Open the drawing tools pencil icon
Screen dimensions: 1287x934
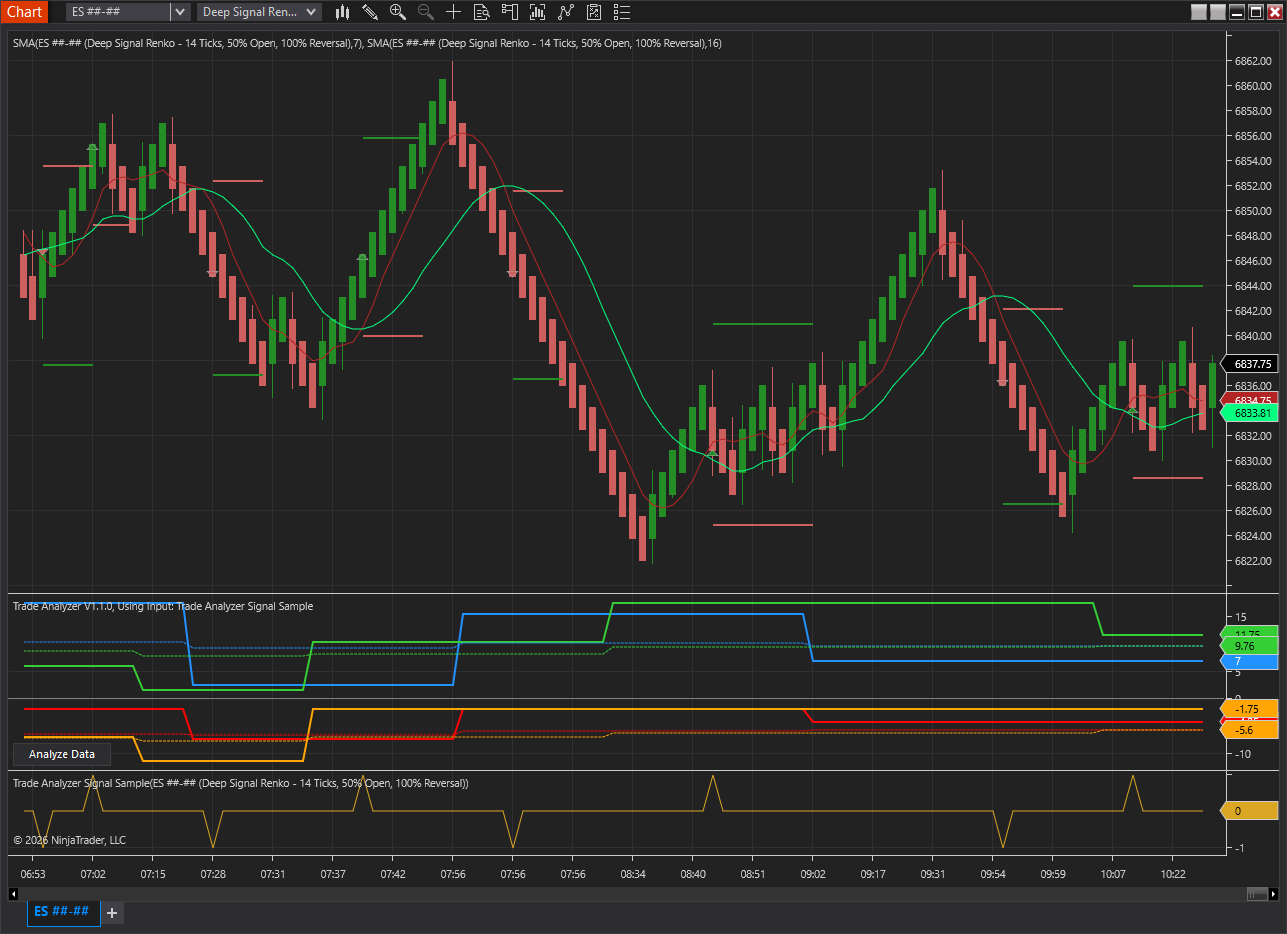coord(370,12)
